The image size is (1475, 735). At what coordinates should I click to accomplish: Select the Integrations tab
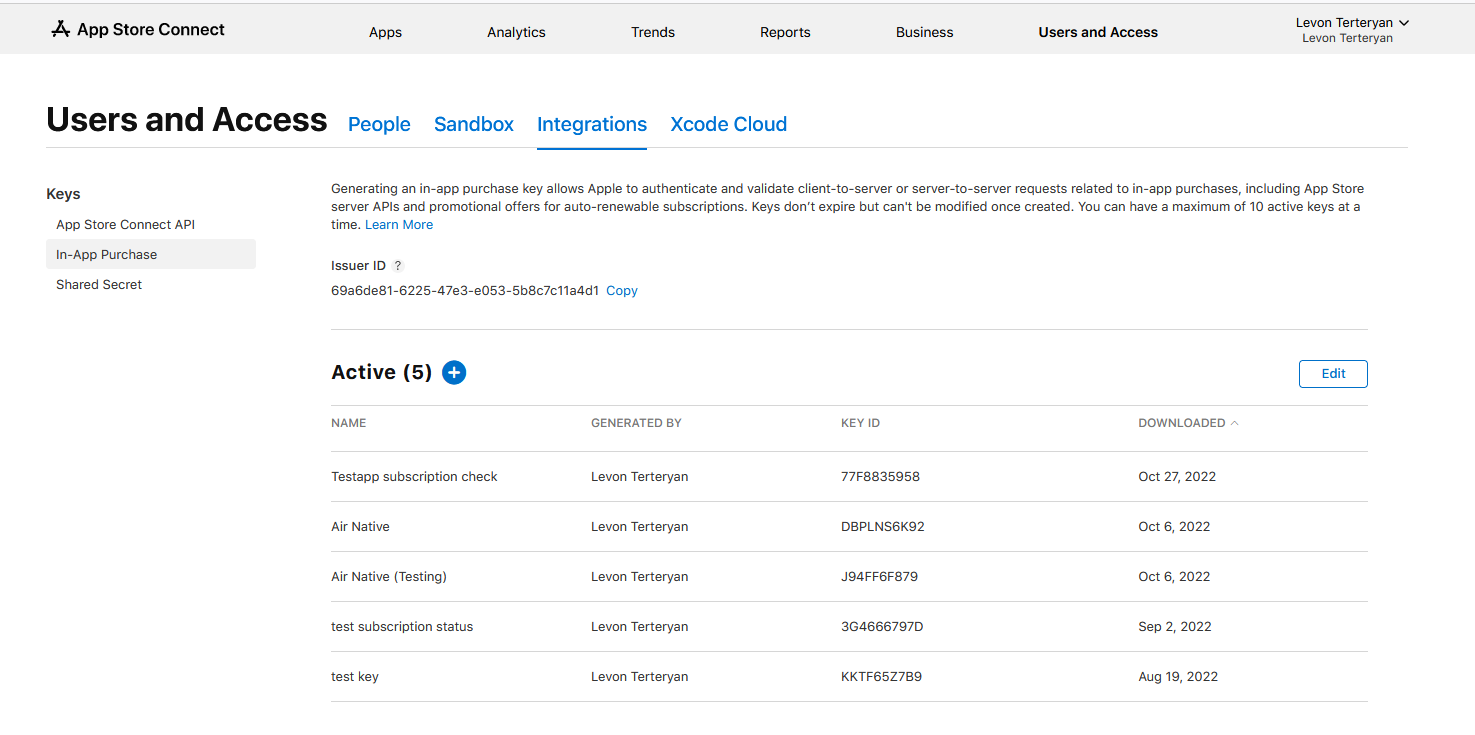[592, 124]
